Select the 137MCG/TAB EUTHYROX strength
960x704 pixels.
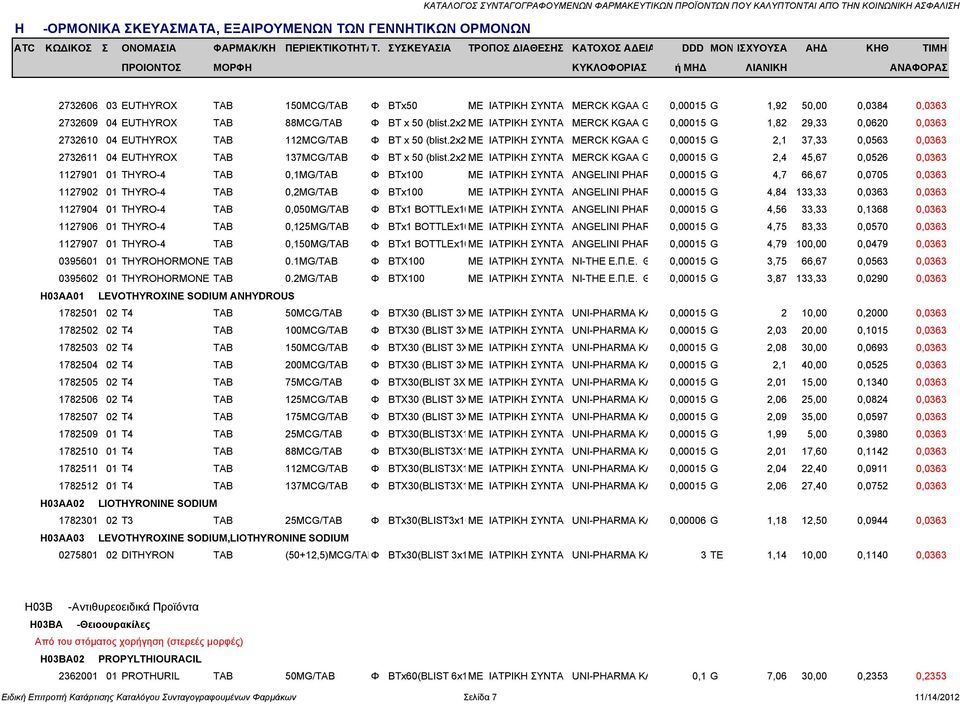coord(316,157)
